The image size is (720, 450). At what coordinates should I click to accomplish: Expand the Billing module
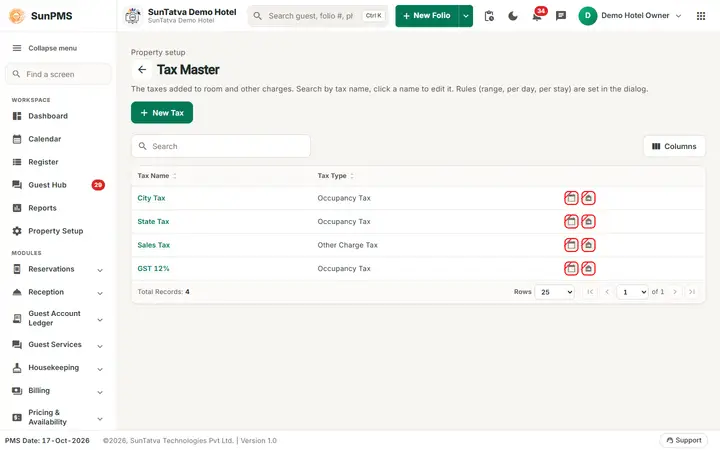(58, 391)
